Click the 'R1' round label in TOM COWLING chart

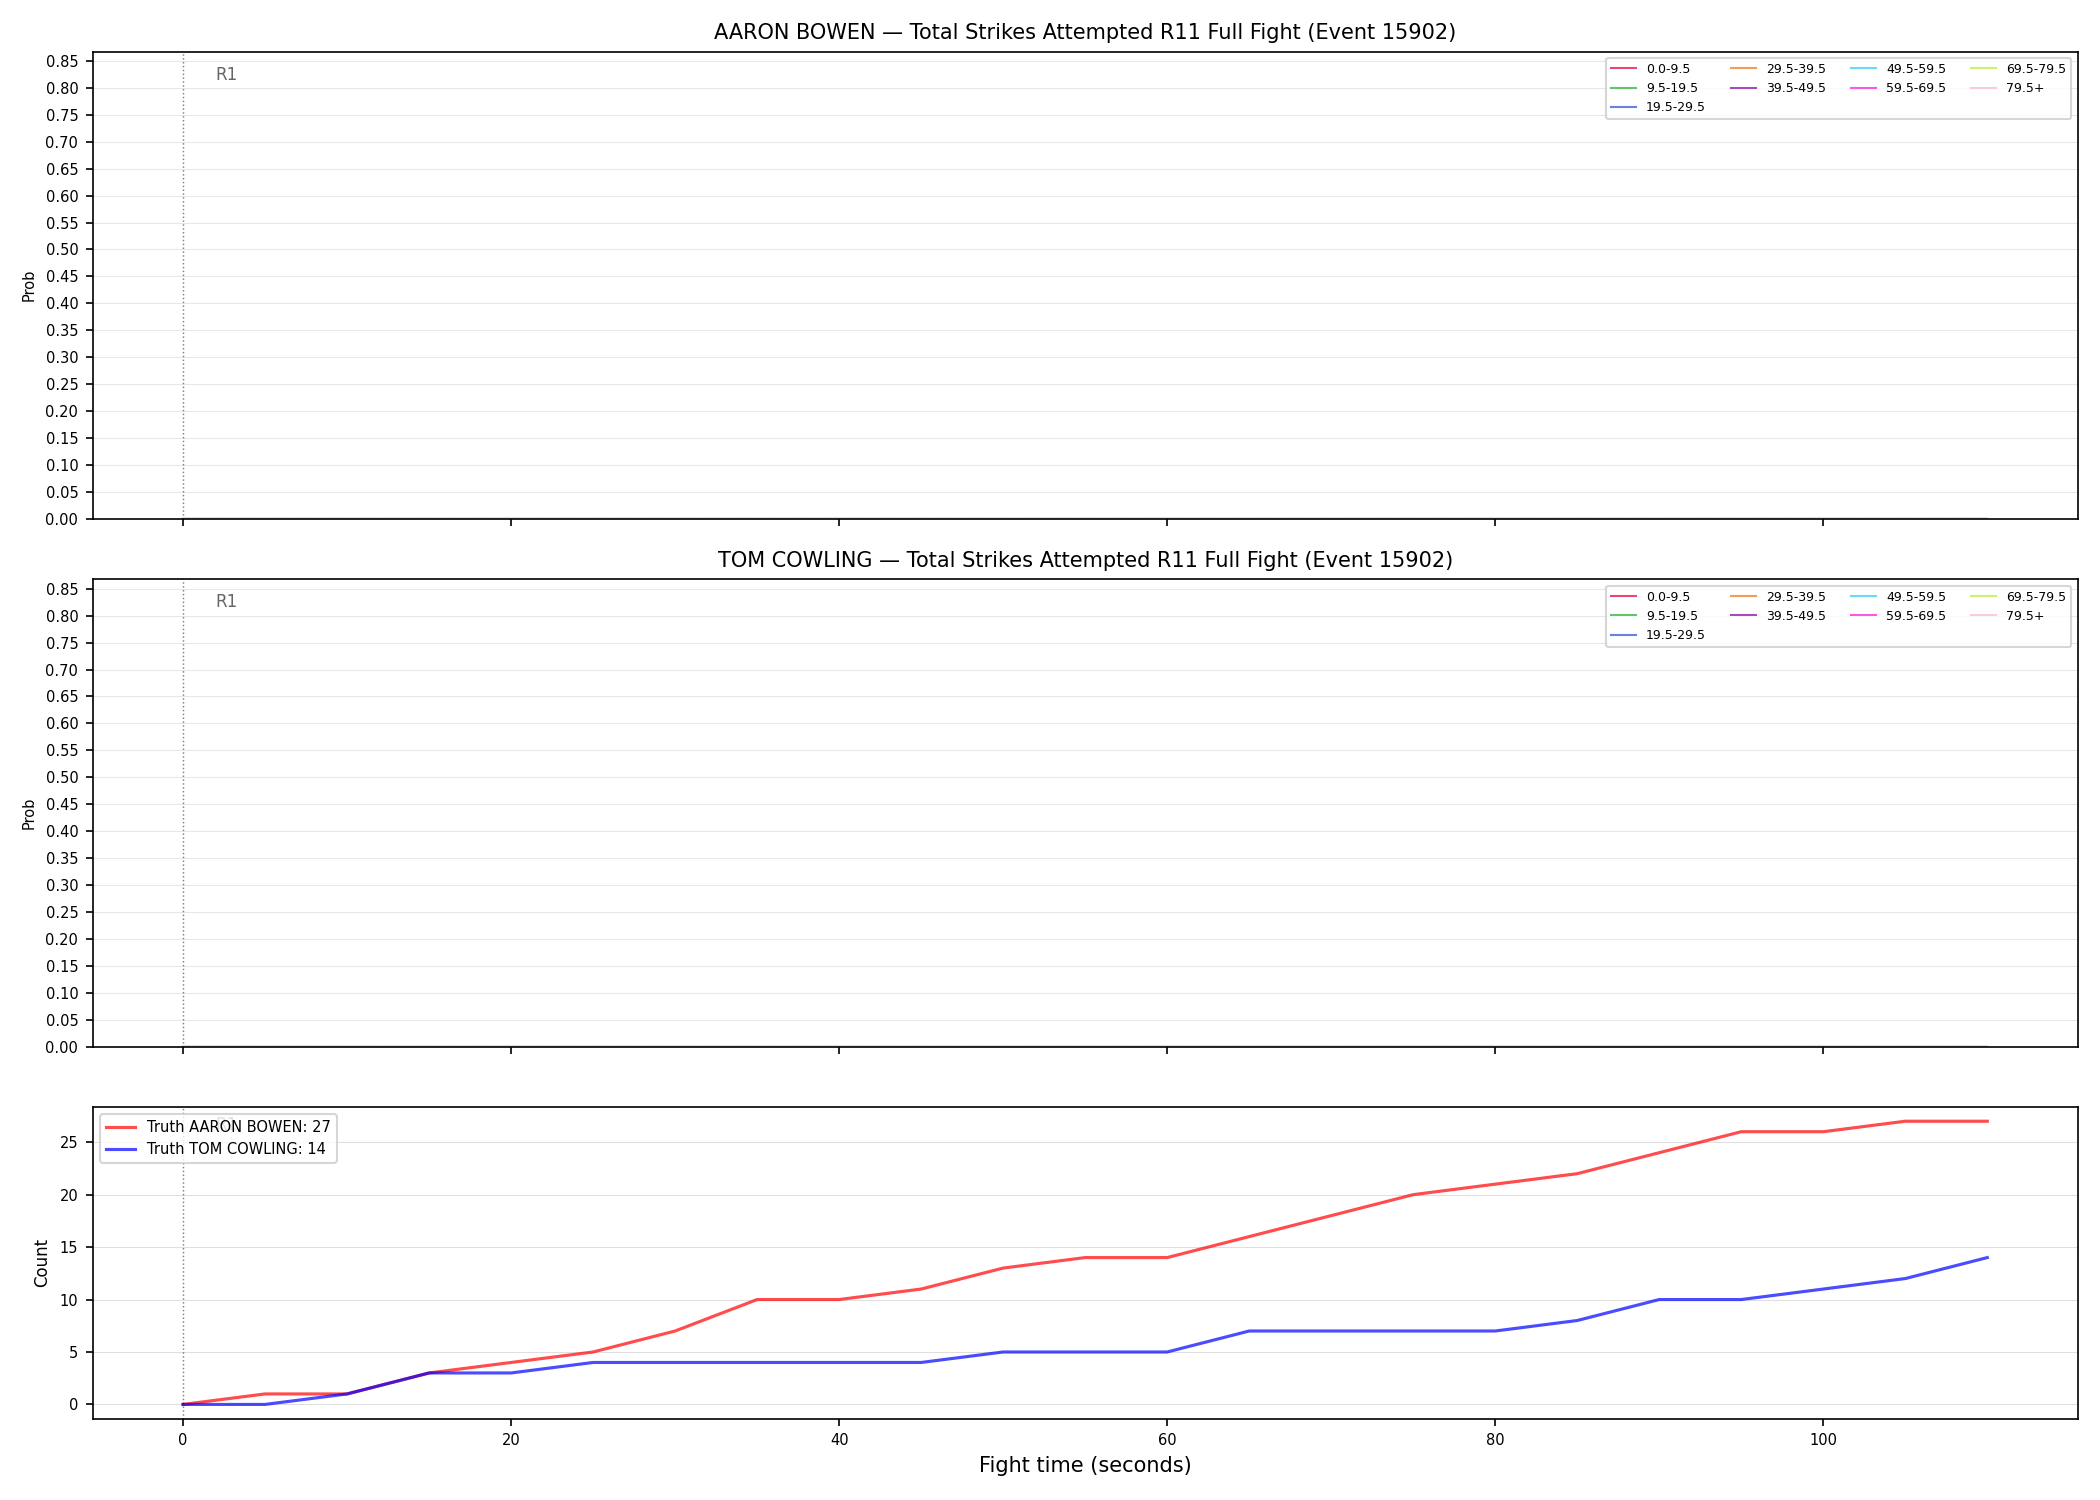226,602
